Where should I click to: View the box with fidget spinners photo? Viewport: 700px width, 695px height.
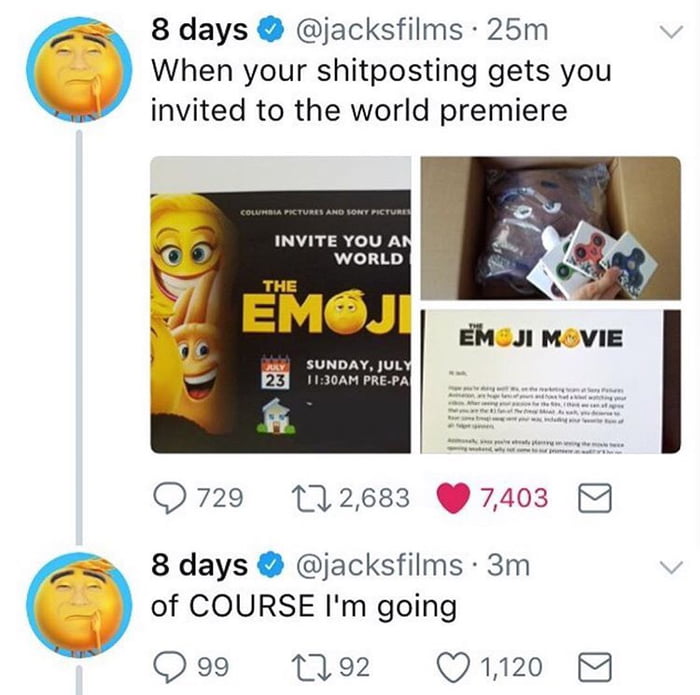550,228
